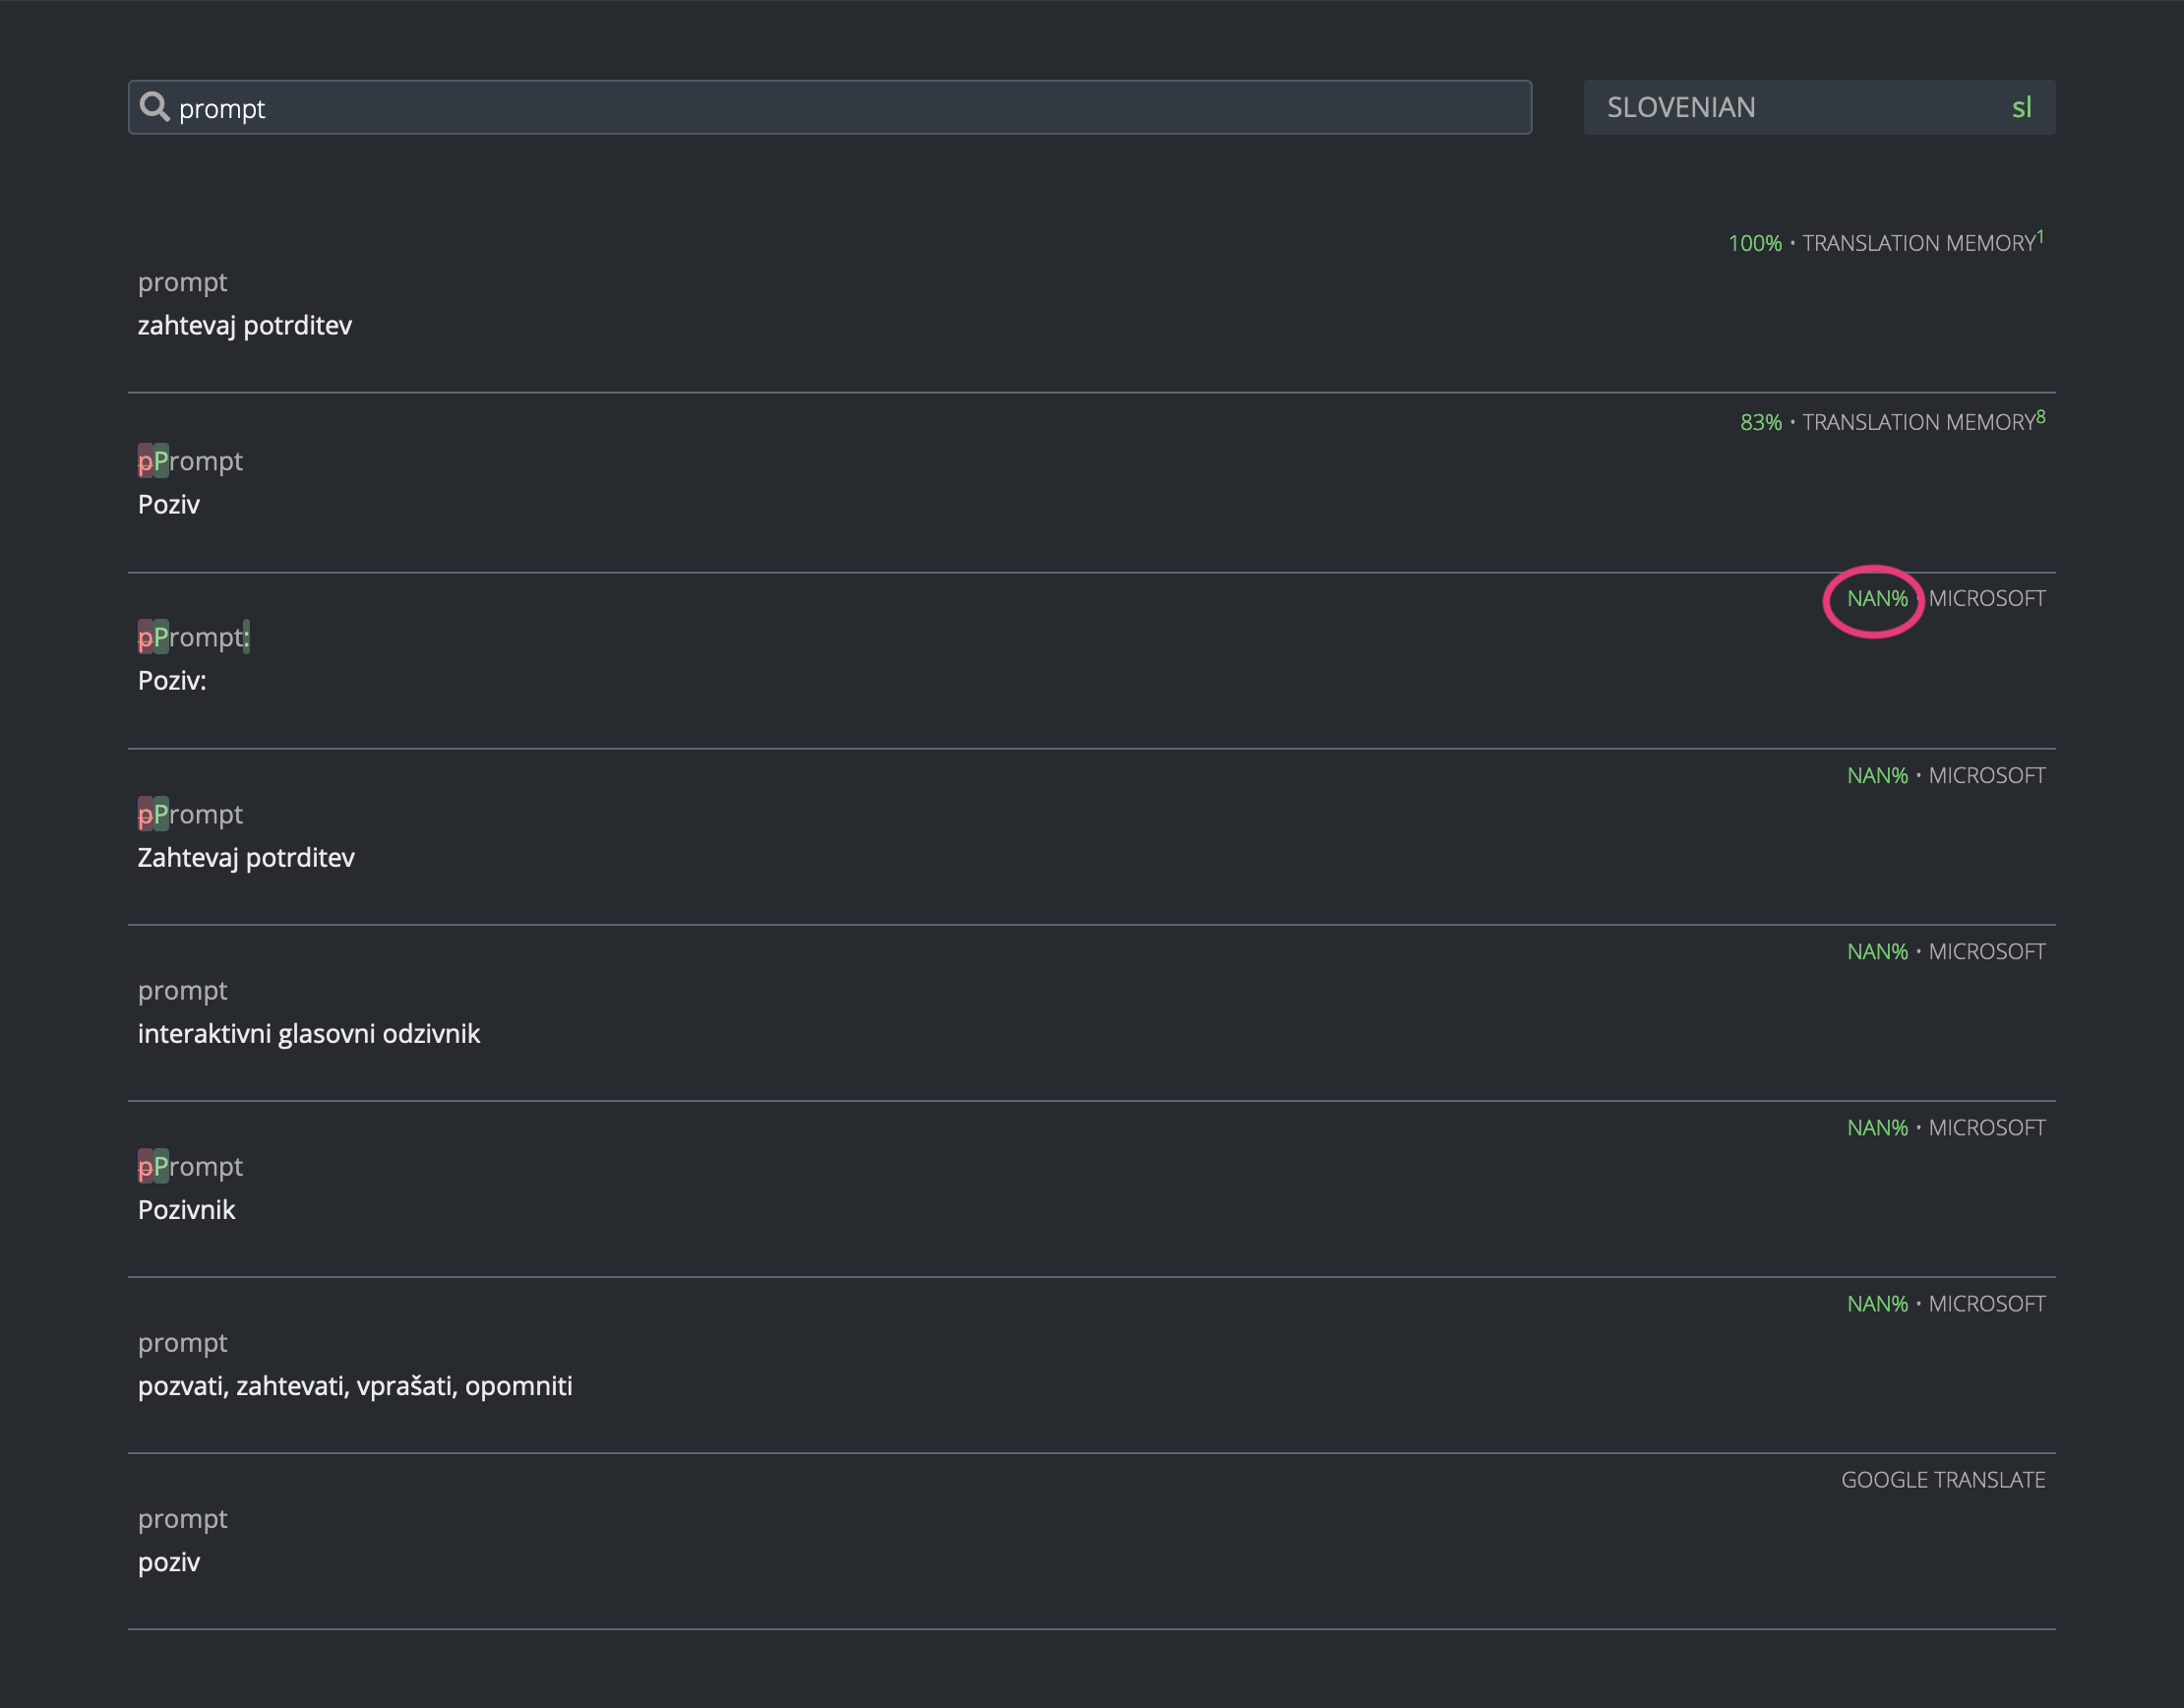This screenshot has width=2184, height=1708.
Task: Click the circled NAN% score
Action: point(1875,598)
